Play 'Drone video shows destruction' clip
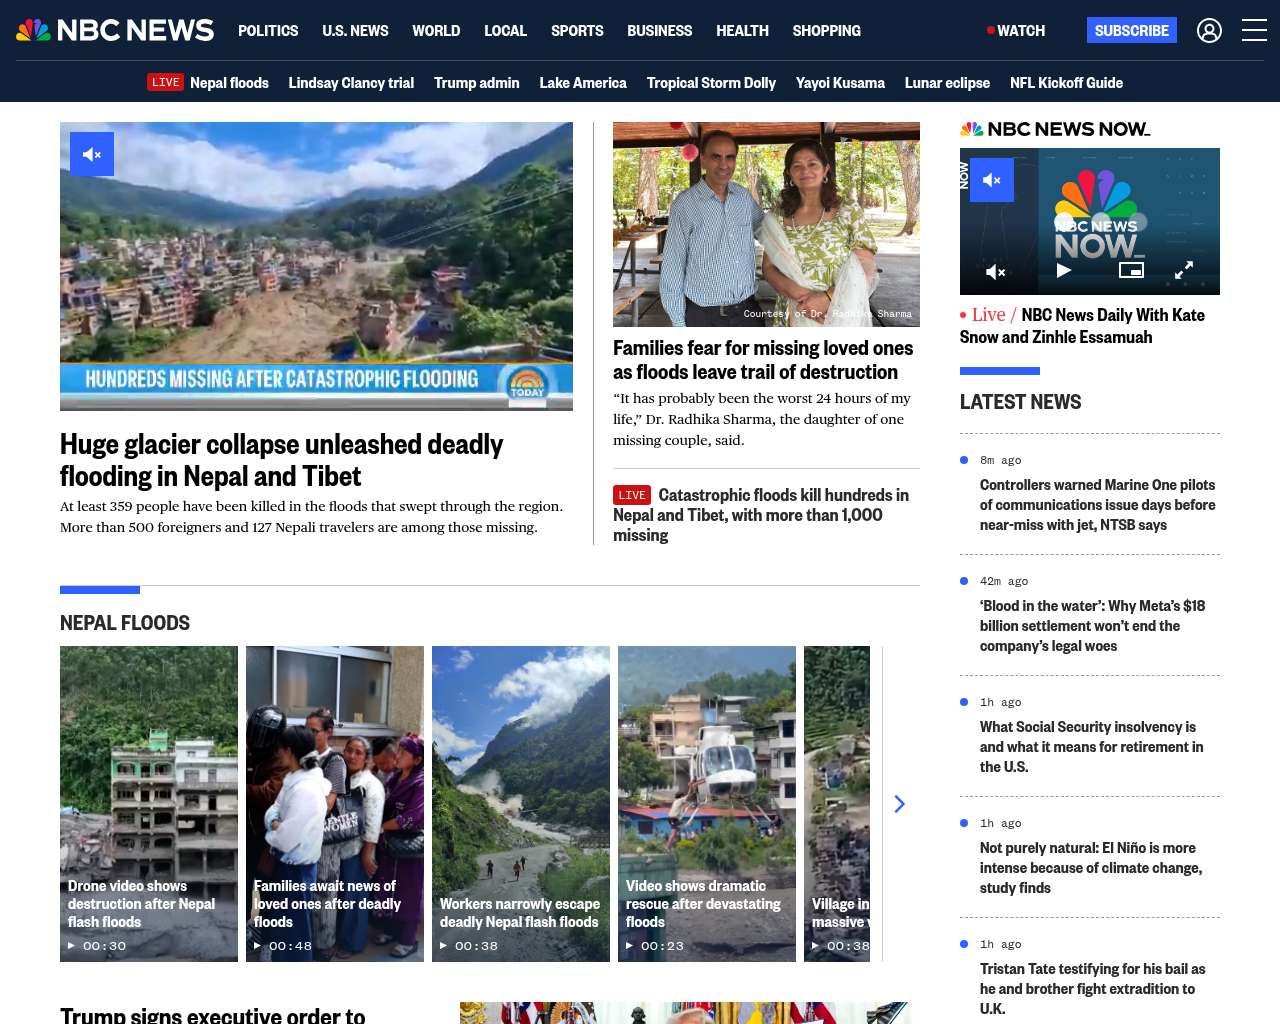 pos(149,804)
